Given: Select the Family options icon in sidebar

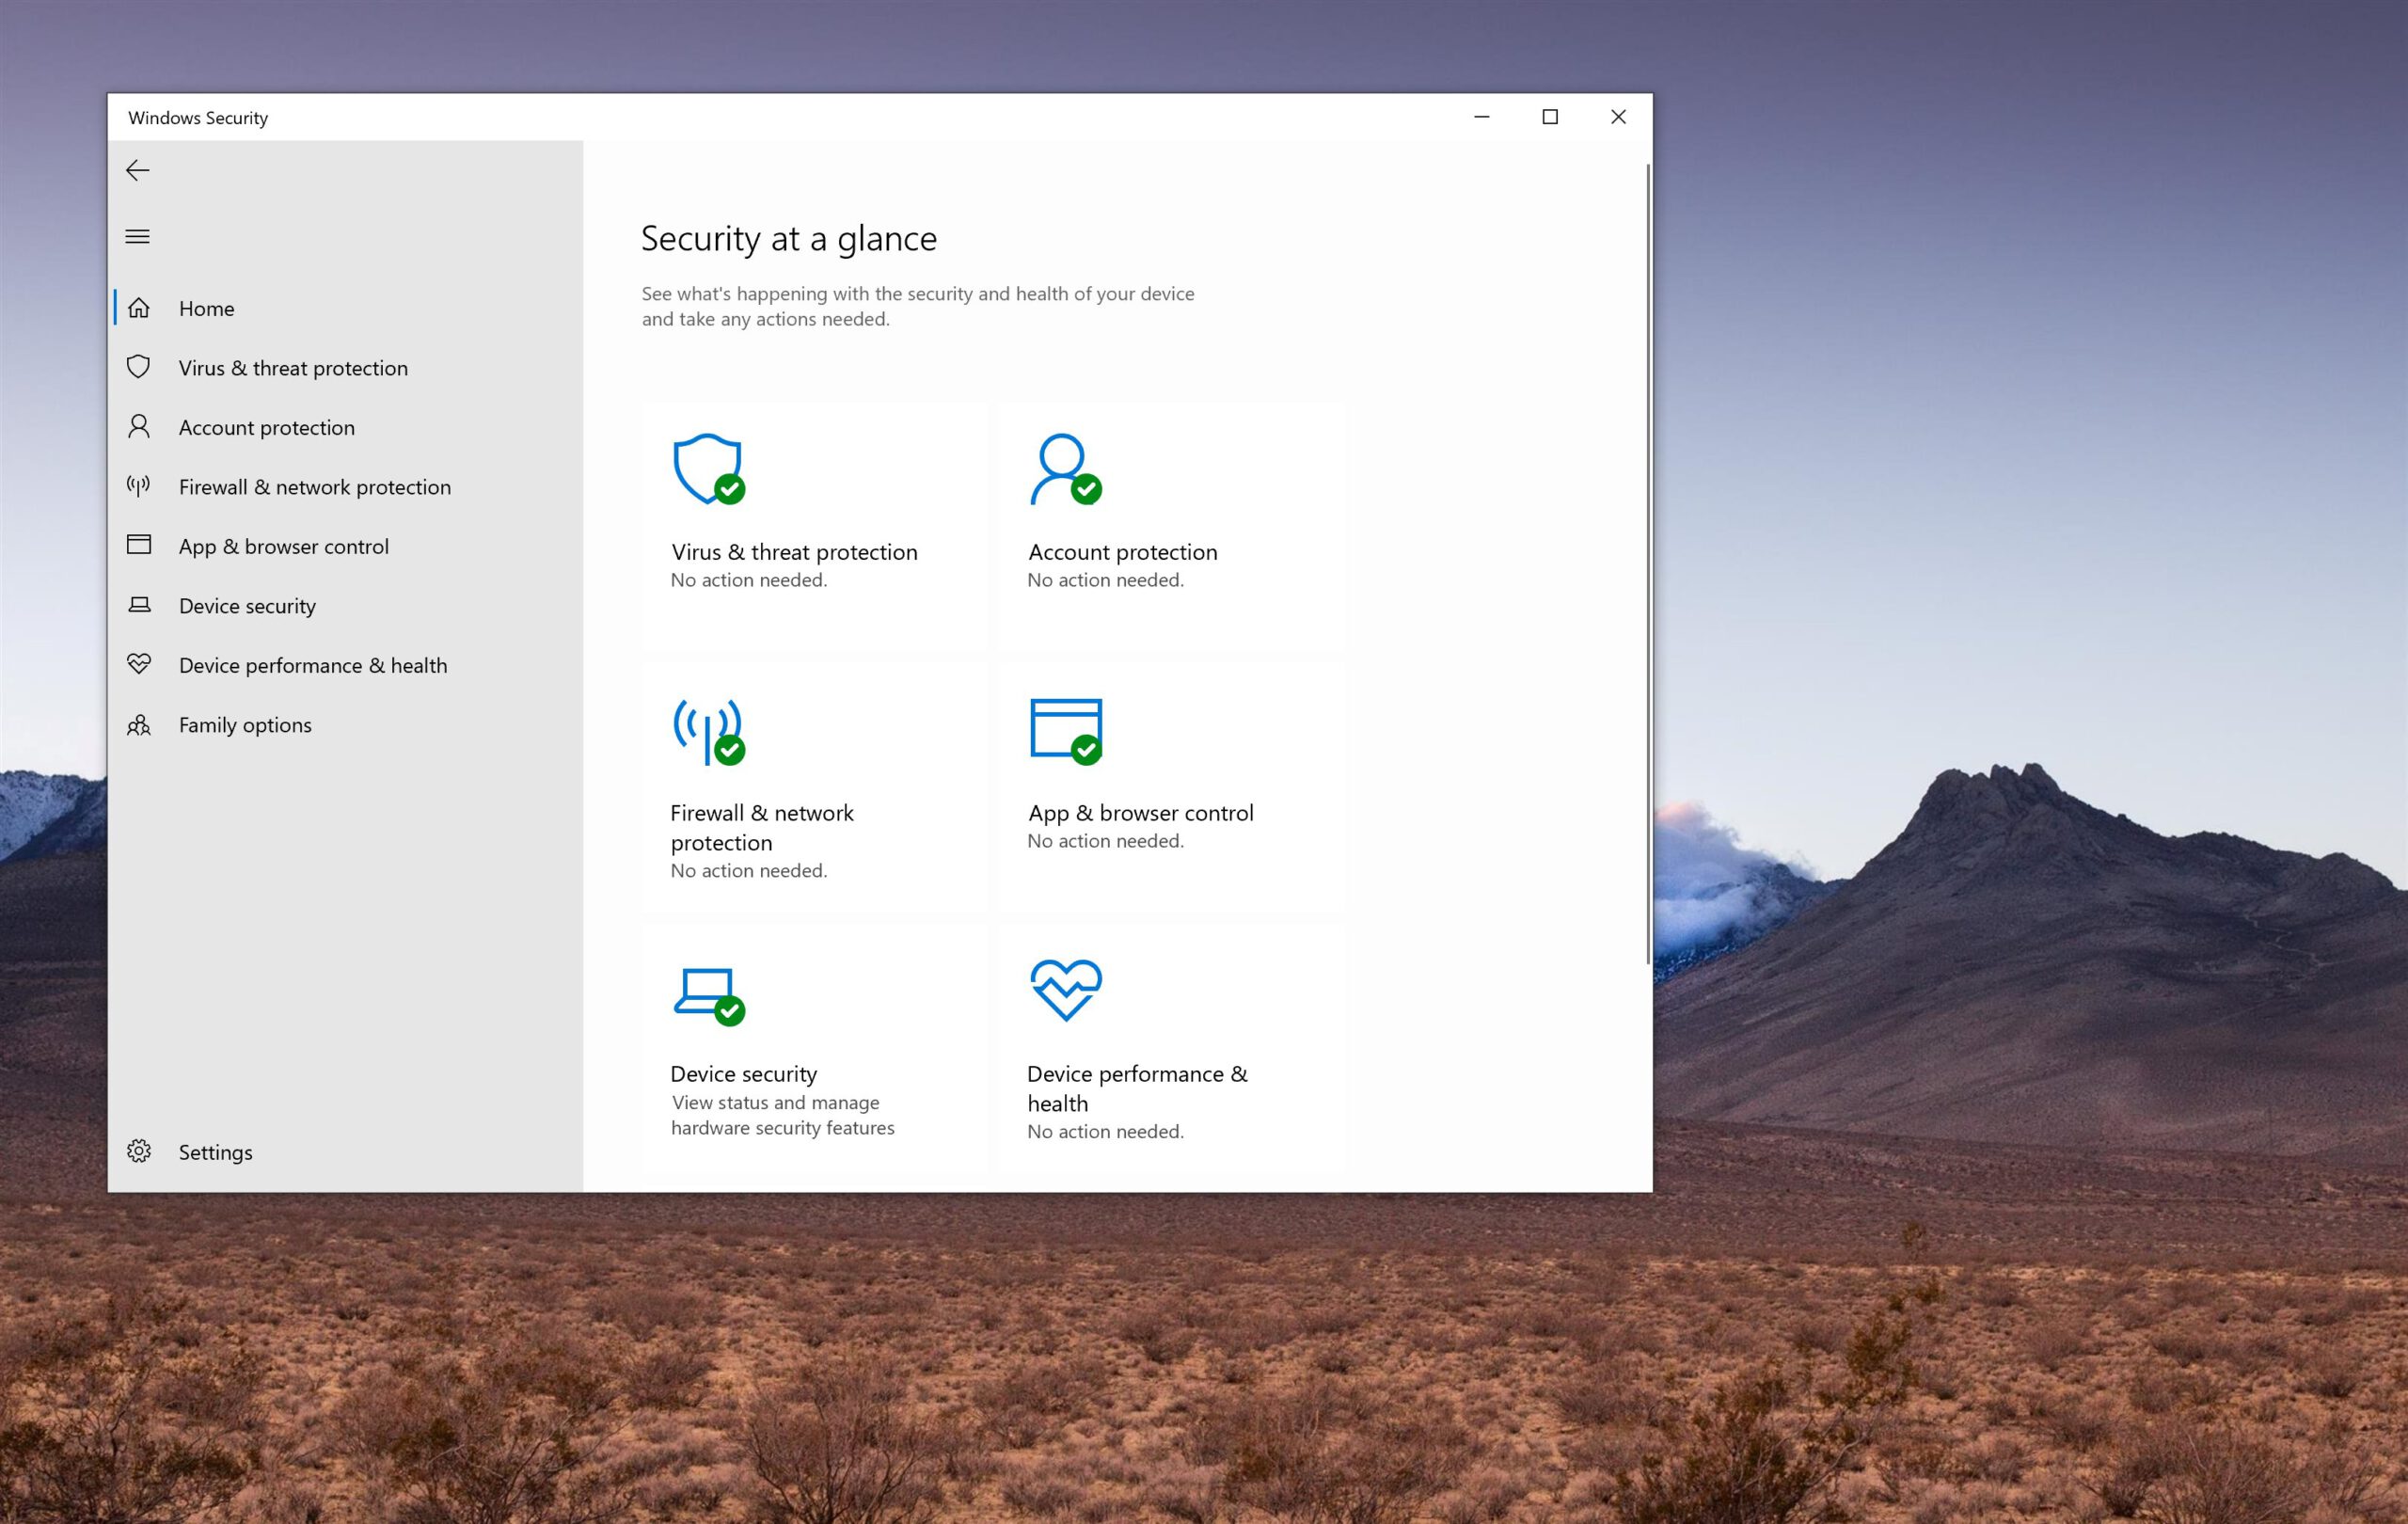Looking at the screenshot, I should point(140,724).
